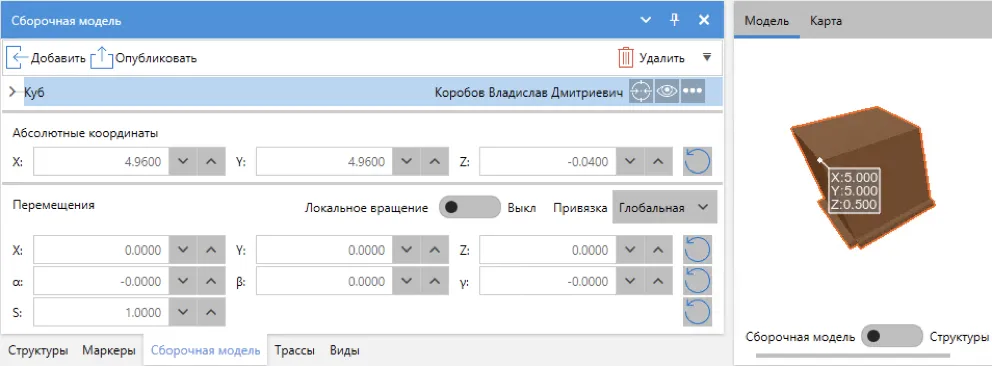Decrease absolute Y coordinate value
This screenshot has height=366, width=992.
(x=406, y=162)
